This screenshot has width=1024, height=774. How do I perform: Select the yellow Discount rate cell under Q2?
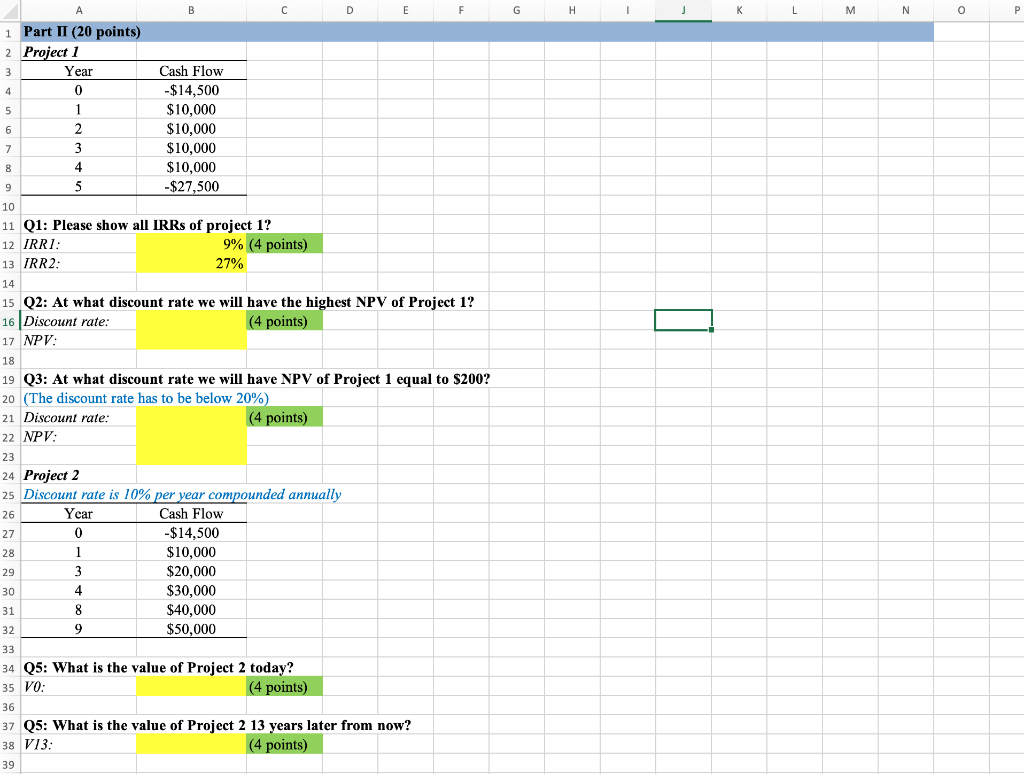coord(191,321)
